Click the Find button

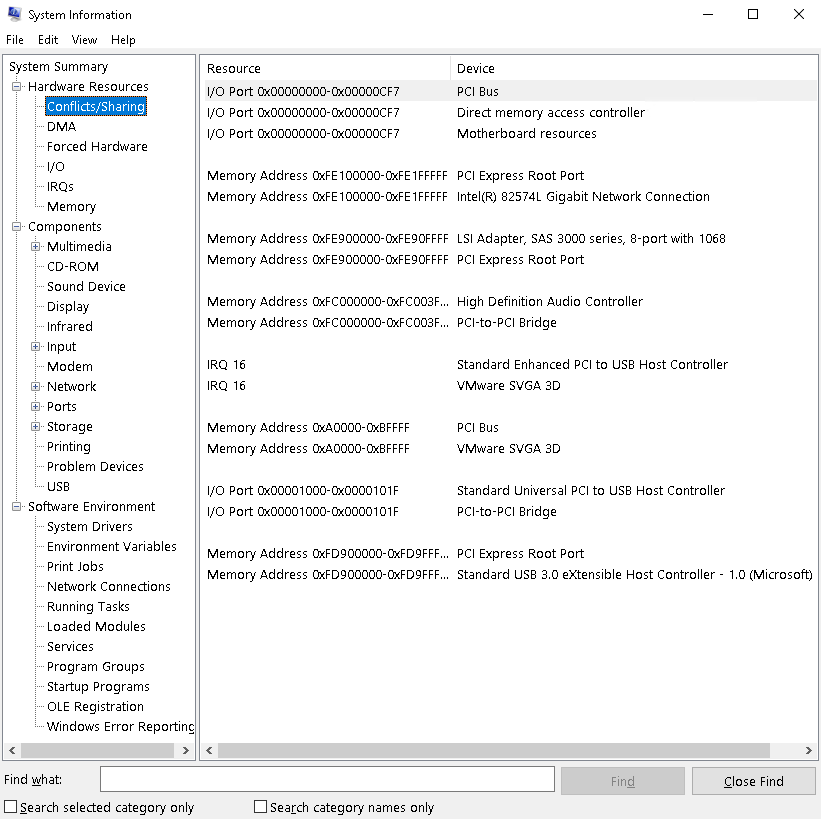(x=622, y=780)
